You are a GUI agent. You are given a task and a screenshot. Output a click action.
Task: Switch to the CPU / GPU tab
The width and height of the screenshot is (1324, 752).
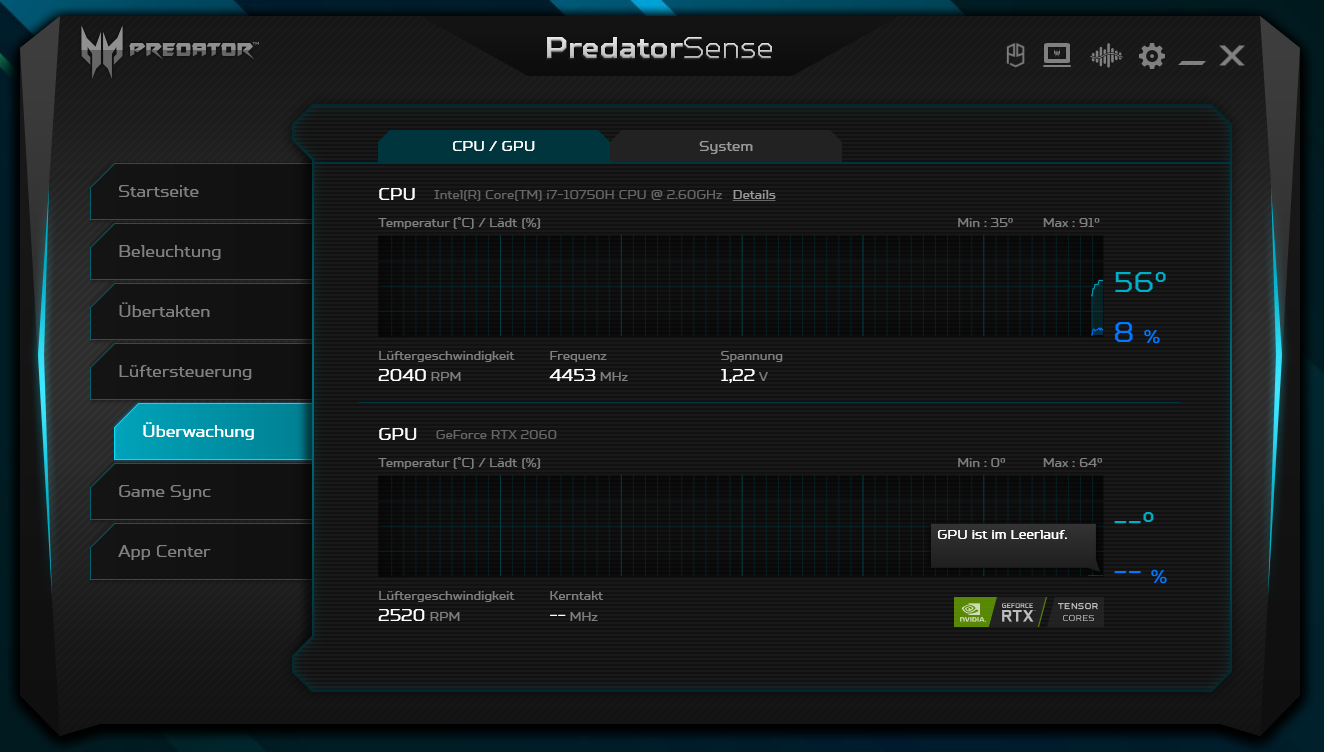tap(494, 146)
